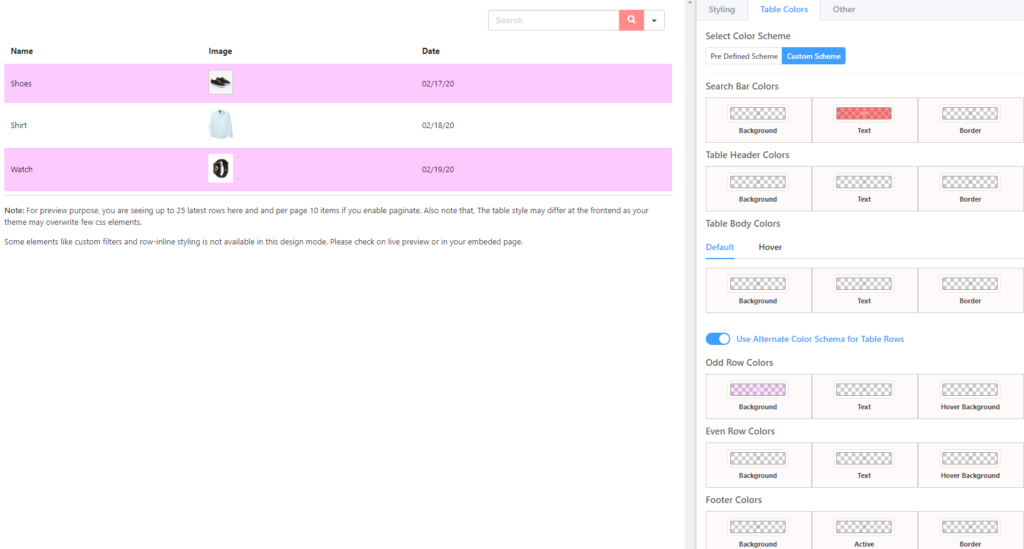Pick Footer Active color swatch
This screenshot has width=1024, height=549.
pyautogui.click(x=863, y=527)
